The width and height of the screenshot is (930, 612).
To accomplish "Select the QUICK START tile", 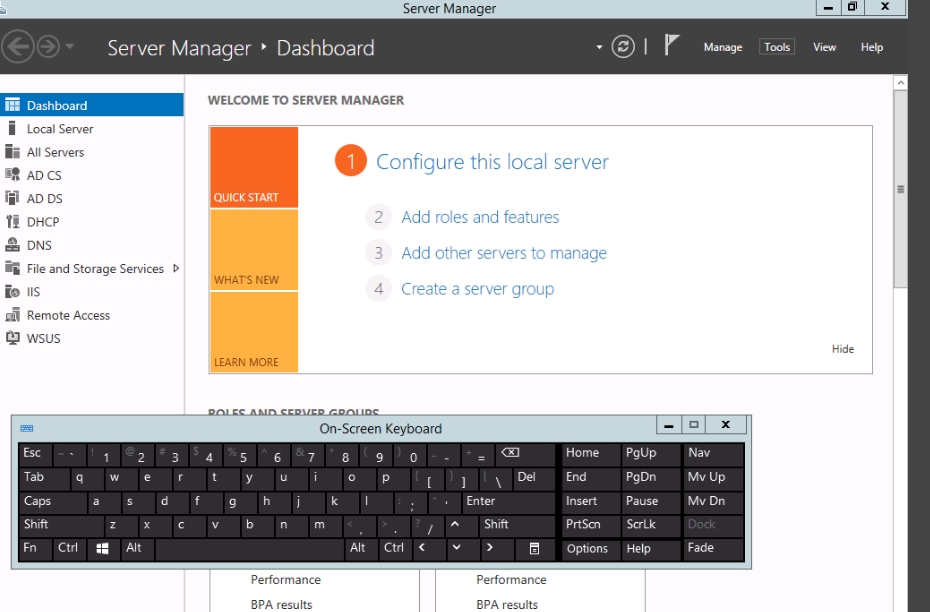I will 254,167.
